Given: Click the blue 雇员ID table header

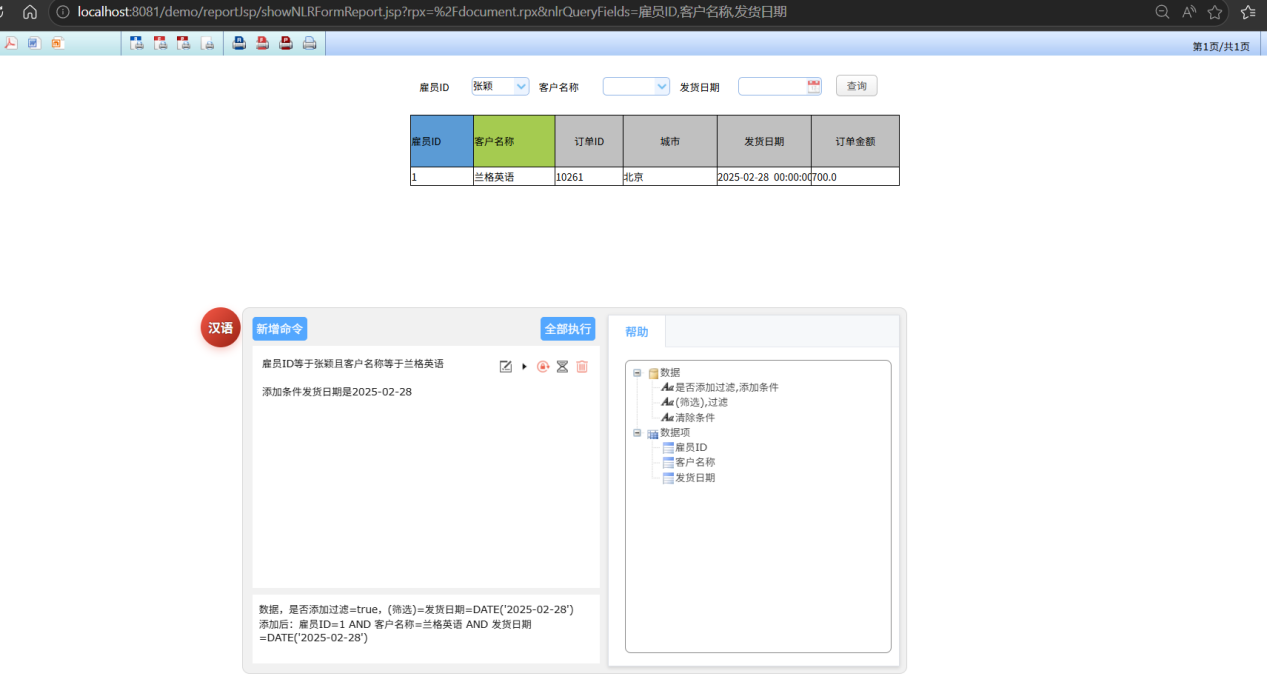Looking at the screenshot, I should 442,141.
